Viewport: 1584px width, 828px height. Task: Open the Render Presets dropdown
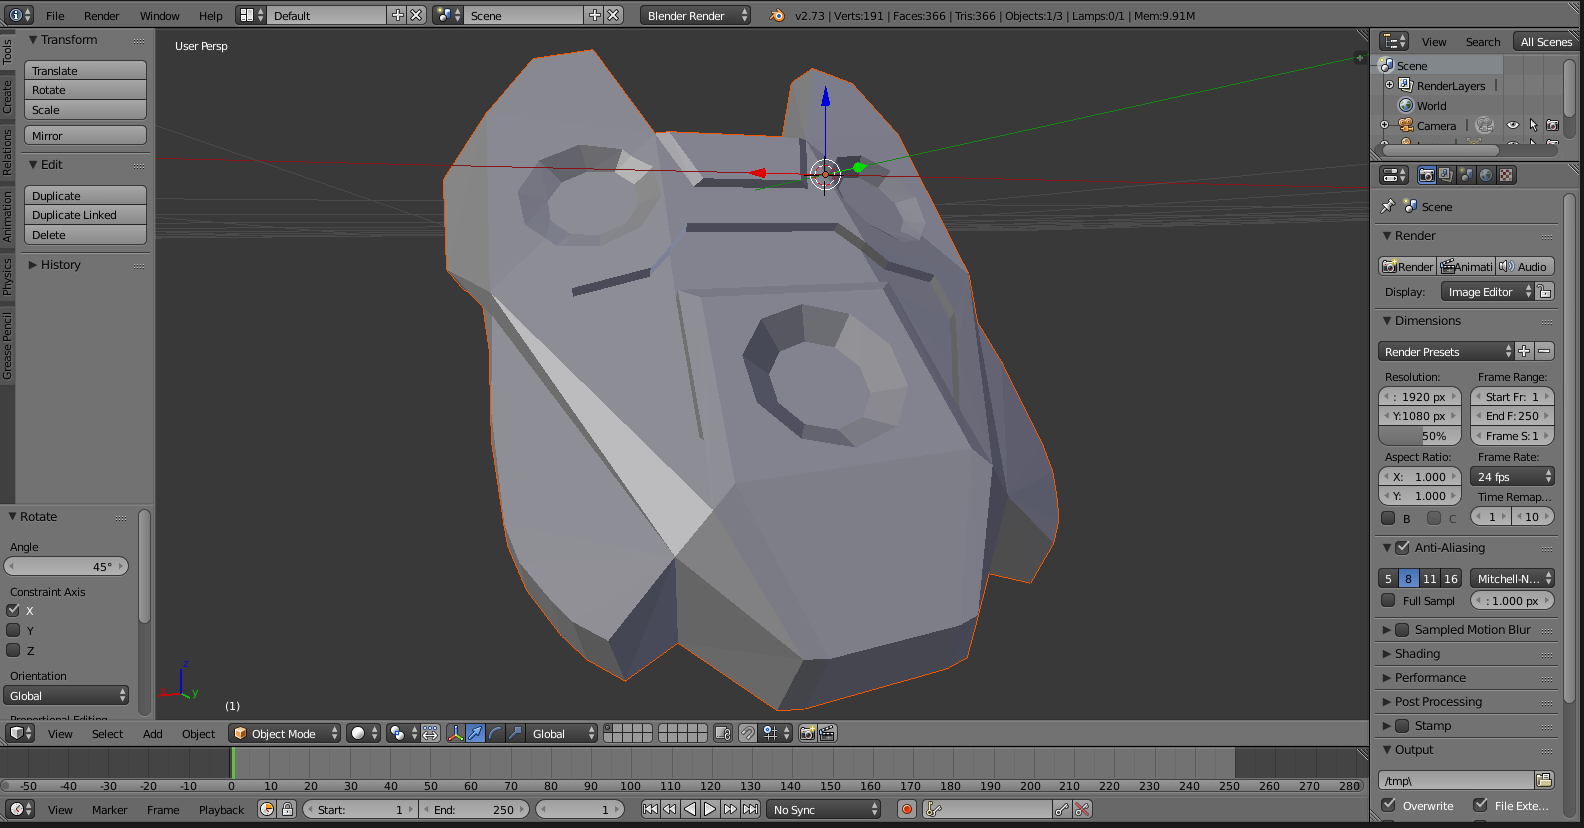[x=1446, y=351]
